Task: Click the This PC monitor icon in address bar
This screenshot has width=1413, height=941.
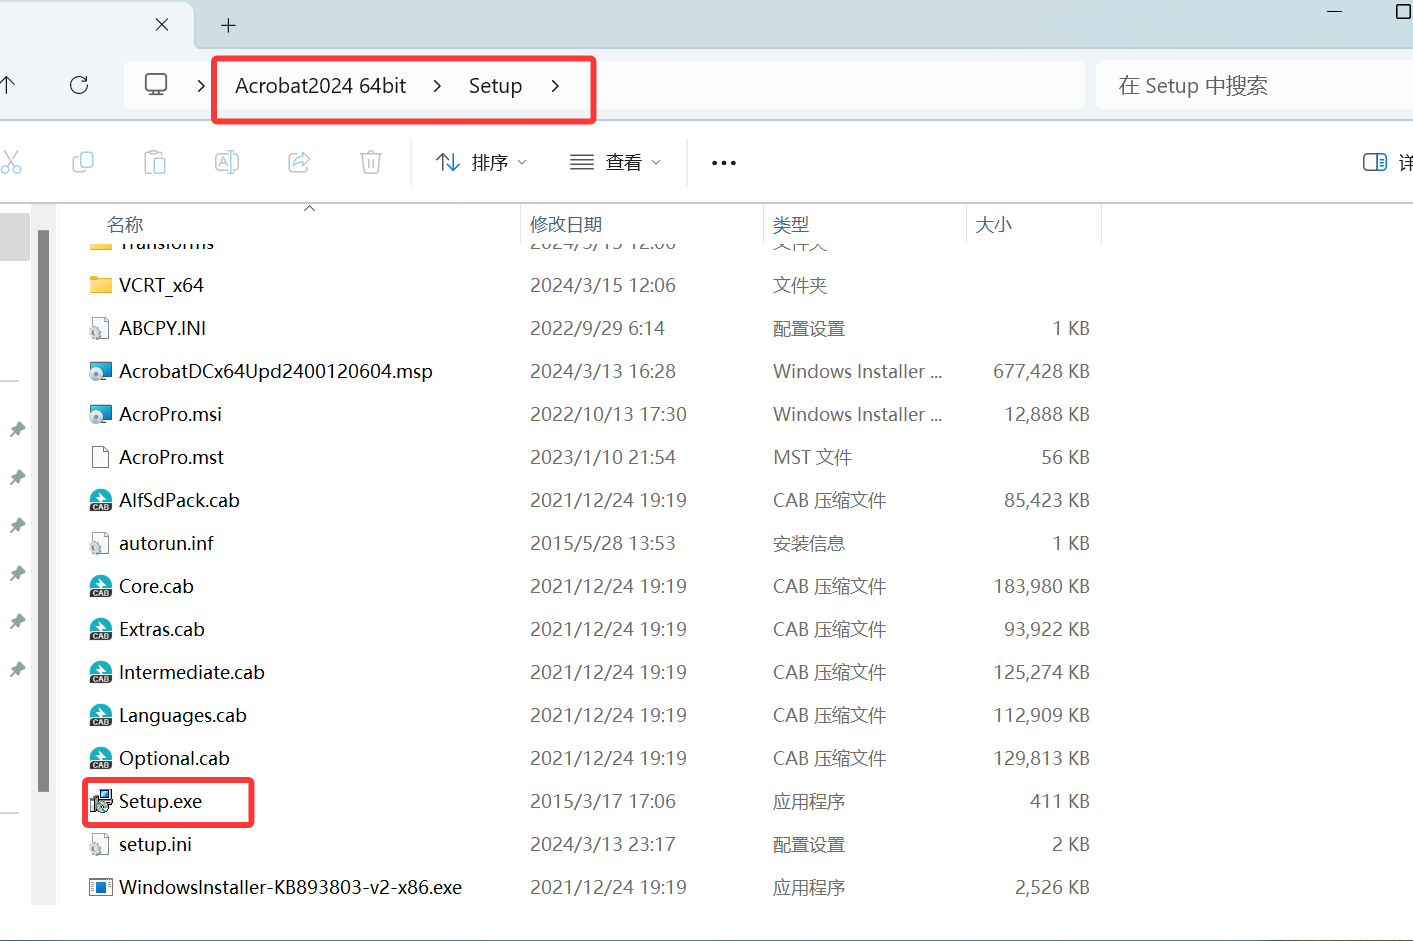Action: (x=156, y=85)
